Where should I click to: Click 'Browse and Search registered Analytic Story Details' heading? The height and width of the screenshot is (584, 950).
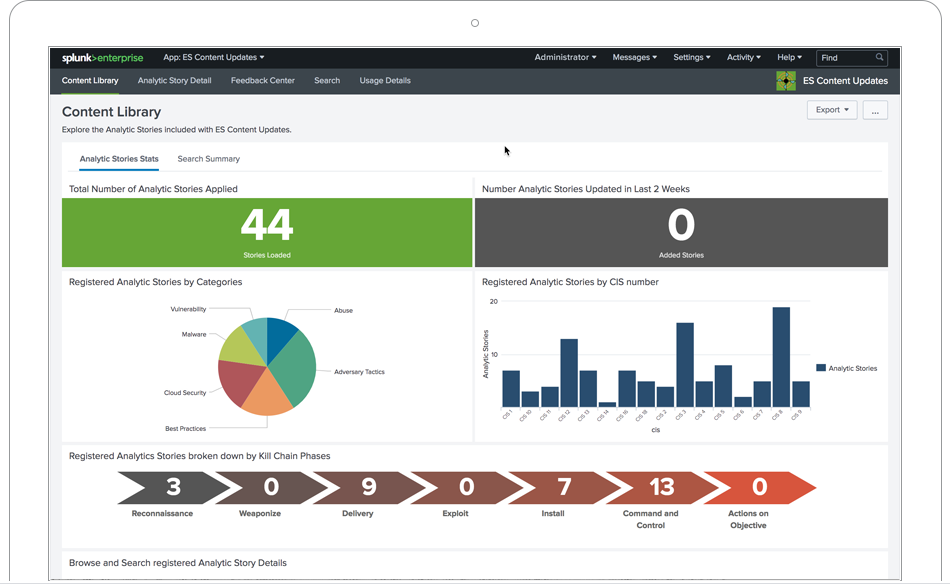(178, 563)
